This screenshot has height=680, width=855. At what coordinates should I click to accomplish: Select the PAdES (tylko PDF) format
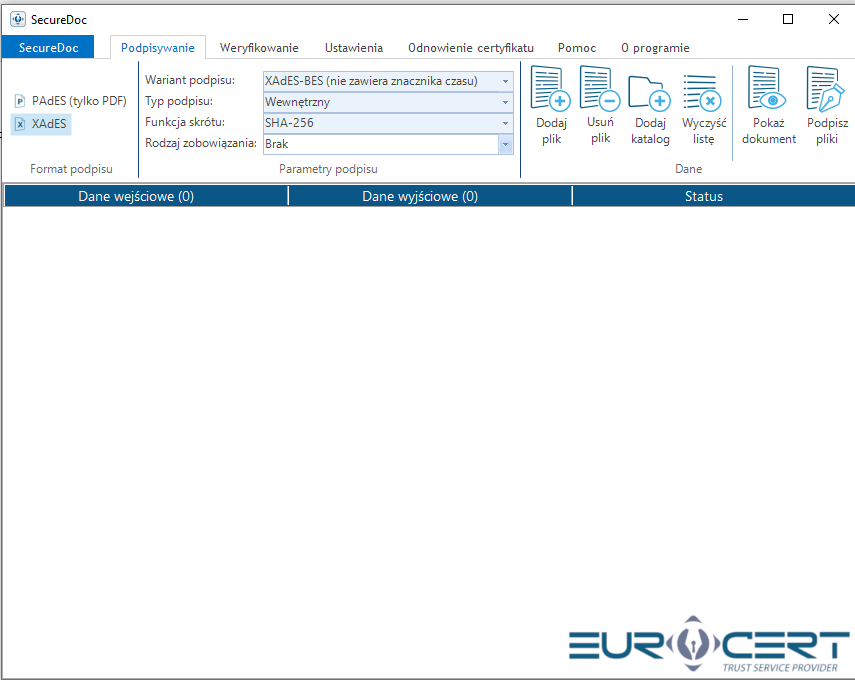click(x=70, y=101)
